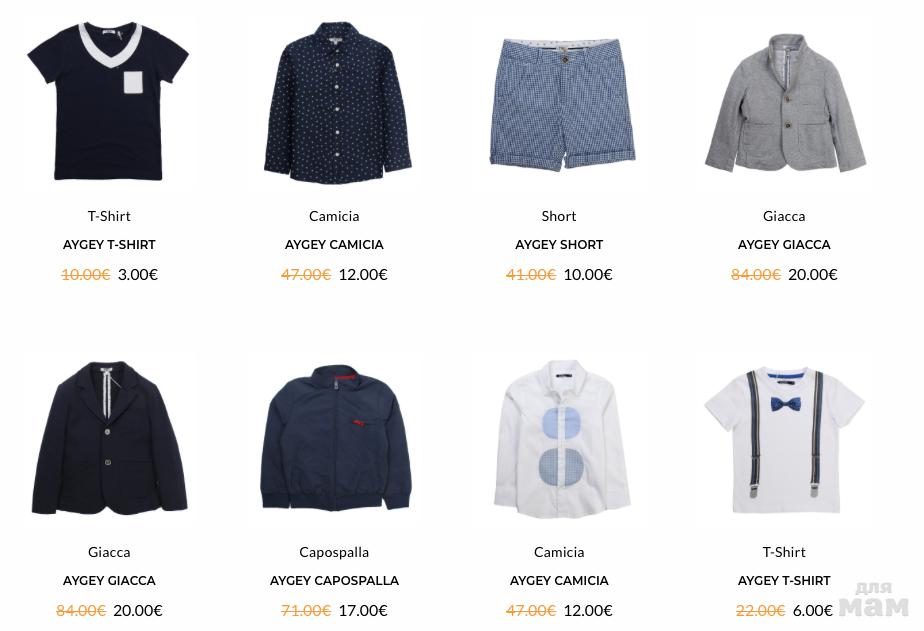Image resolution: width=924 pixels, height=631 pixels.
Task: Click the AYGEY CAPOSPALLA product title
Action: pos(334,580)
